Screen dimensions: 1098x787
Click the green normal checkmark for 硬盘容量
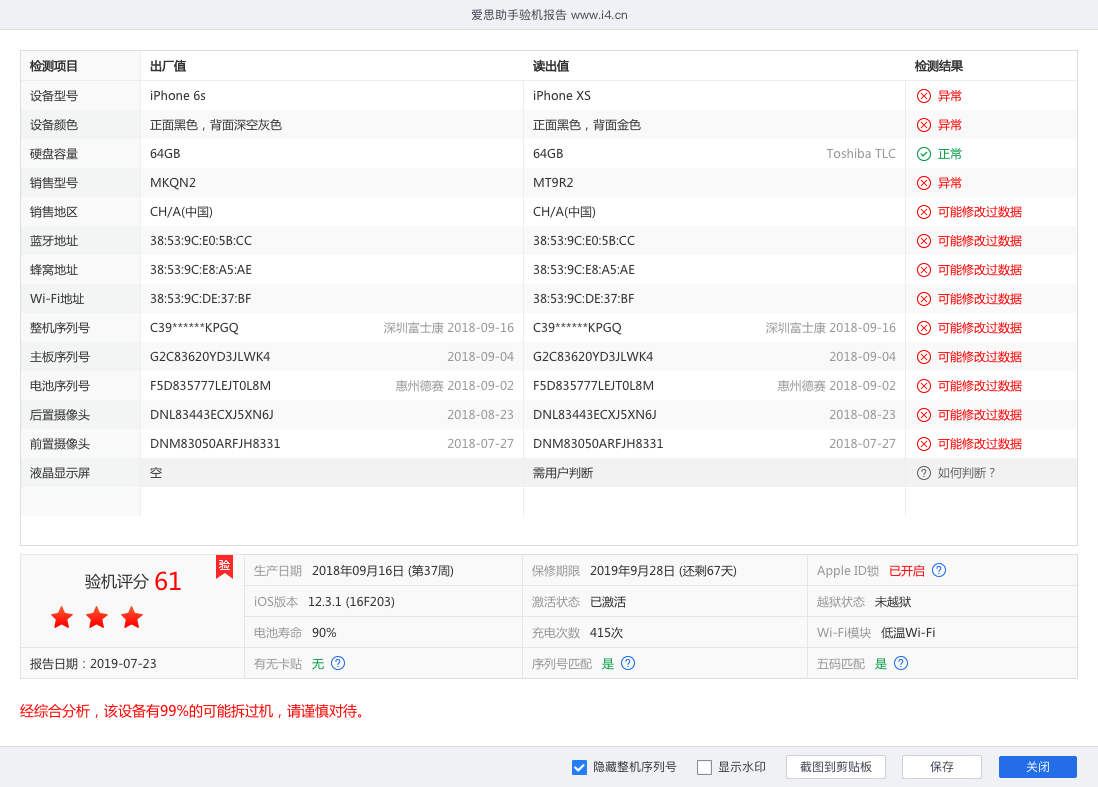point(924,154)
